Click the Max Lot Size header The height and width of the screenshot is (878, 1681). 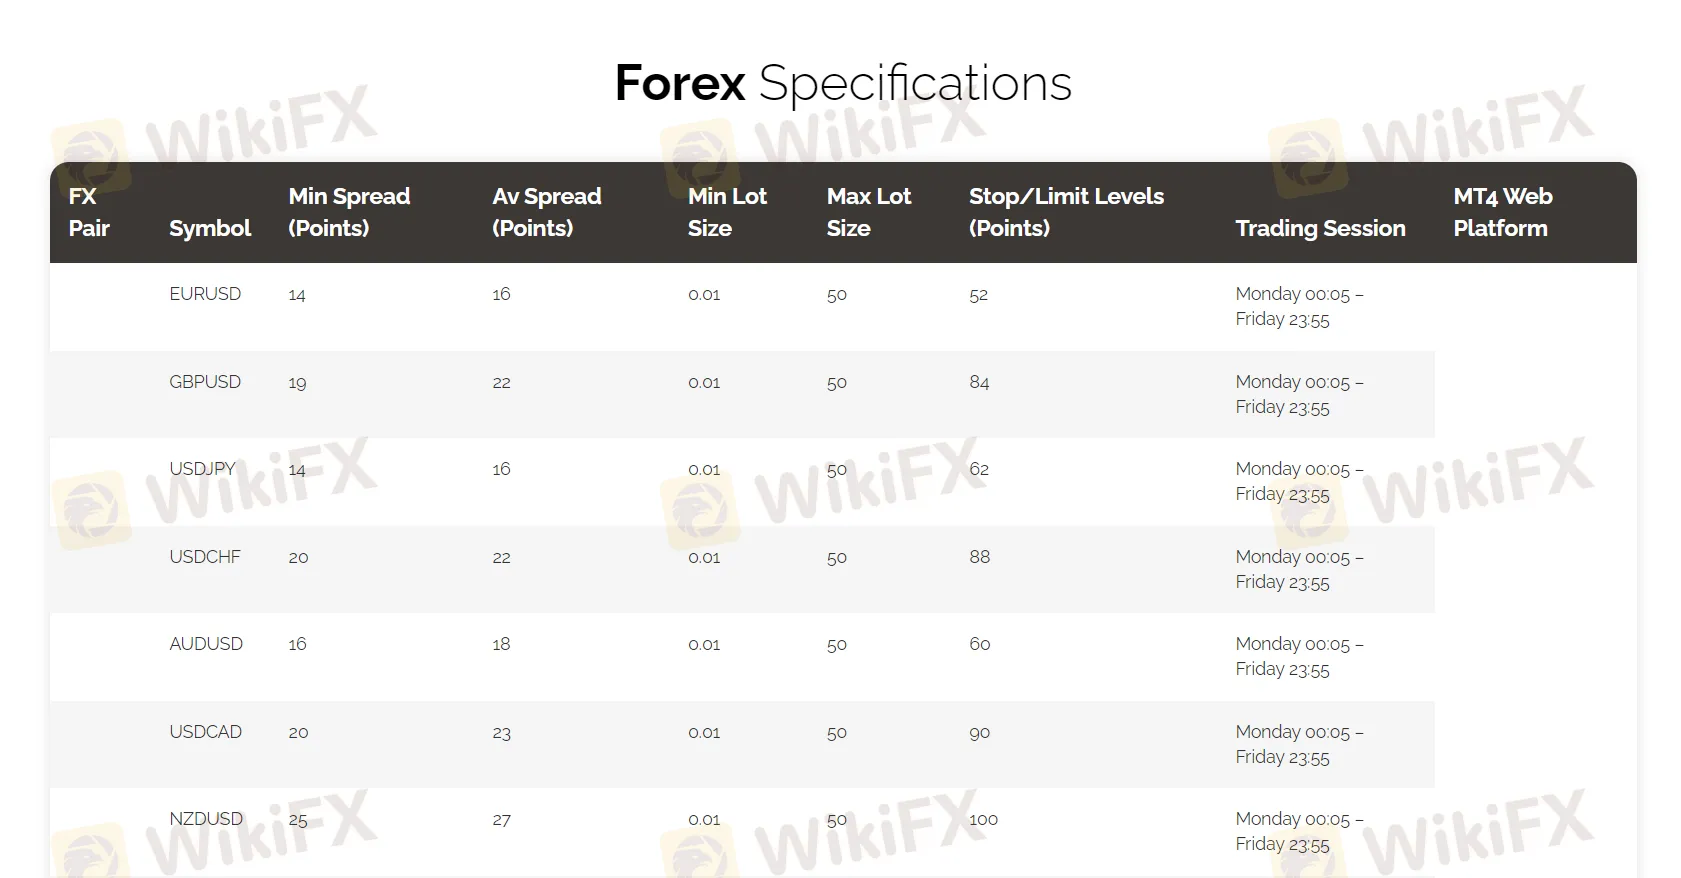coord(868,212)
